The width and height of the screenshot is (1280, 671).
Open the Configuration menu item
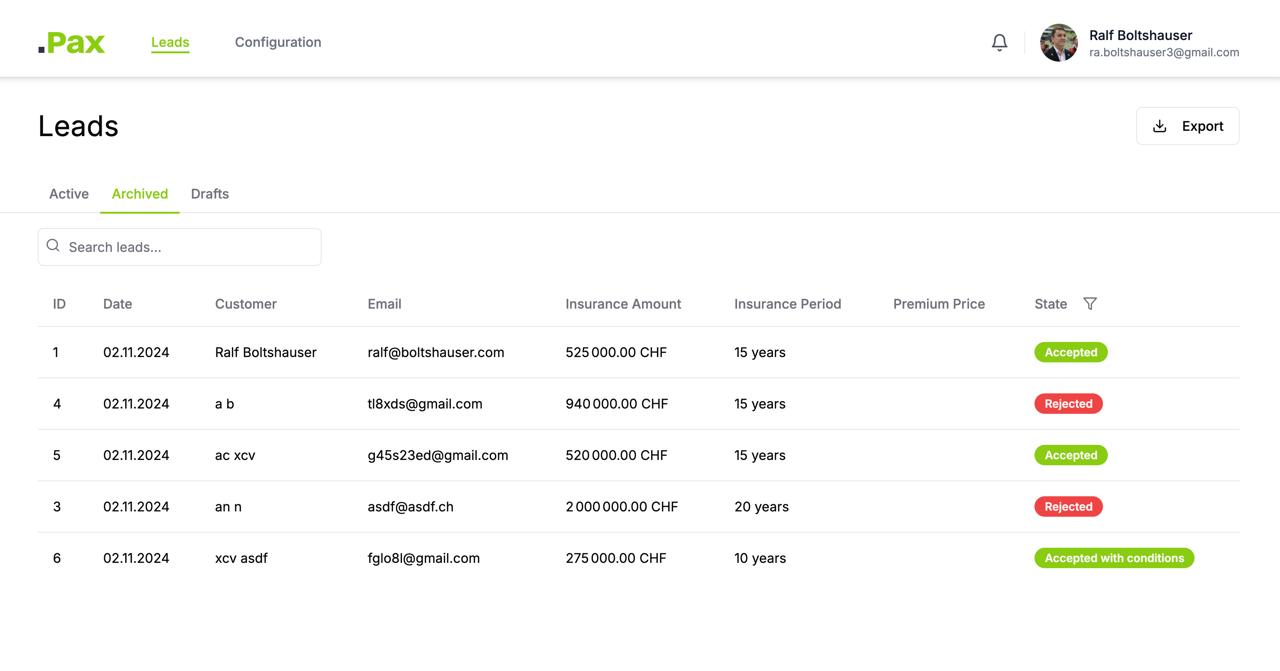point(278,42)
